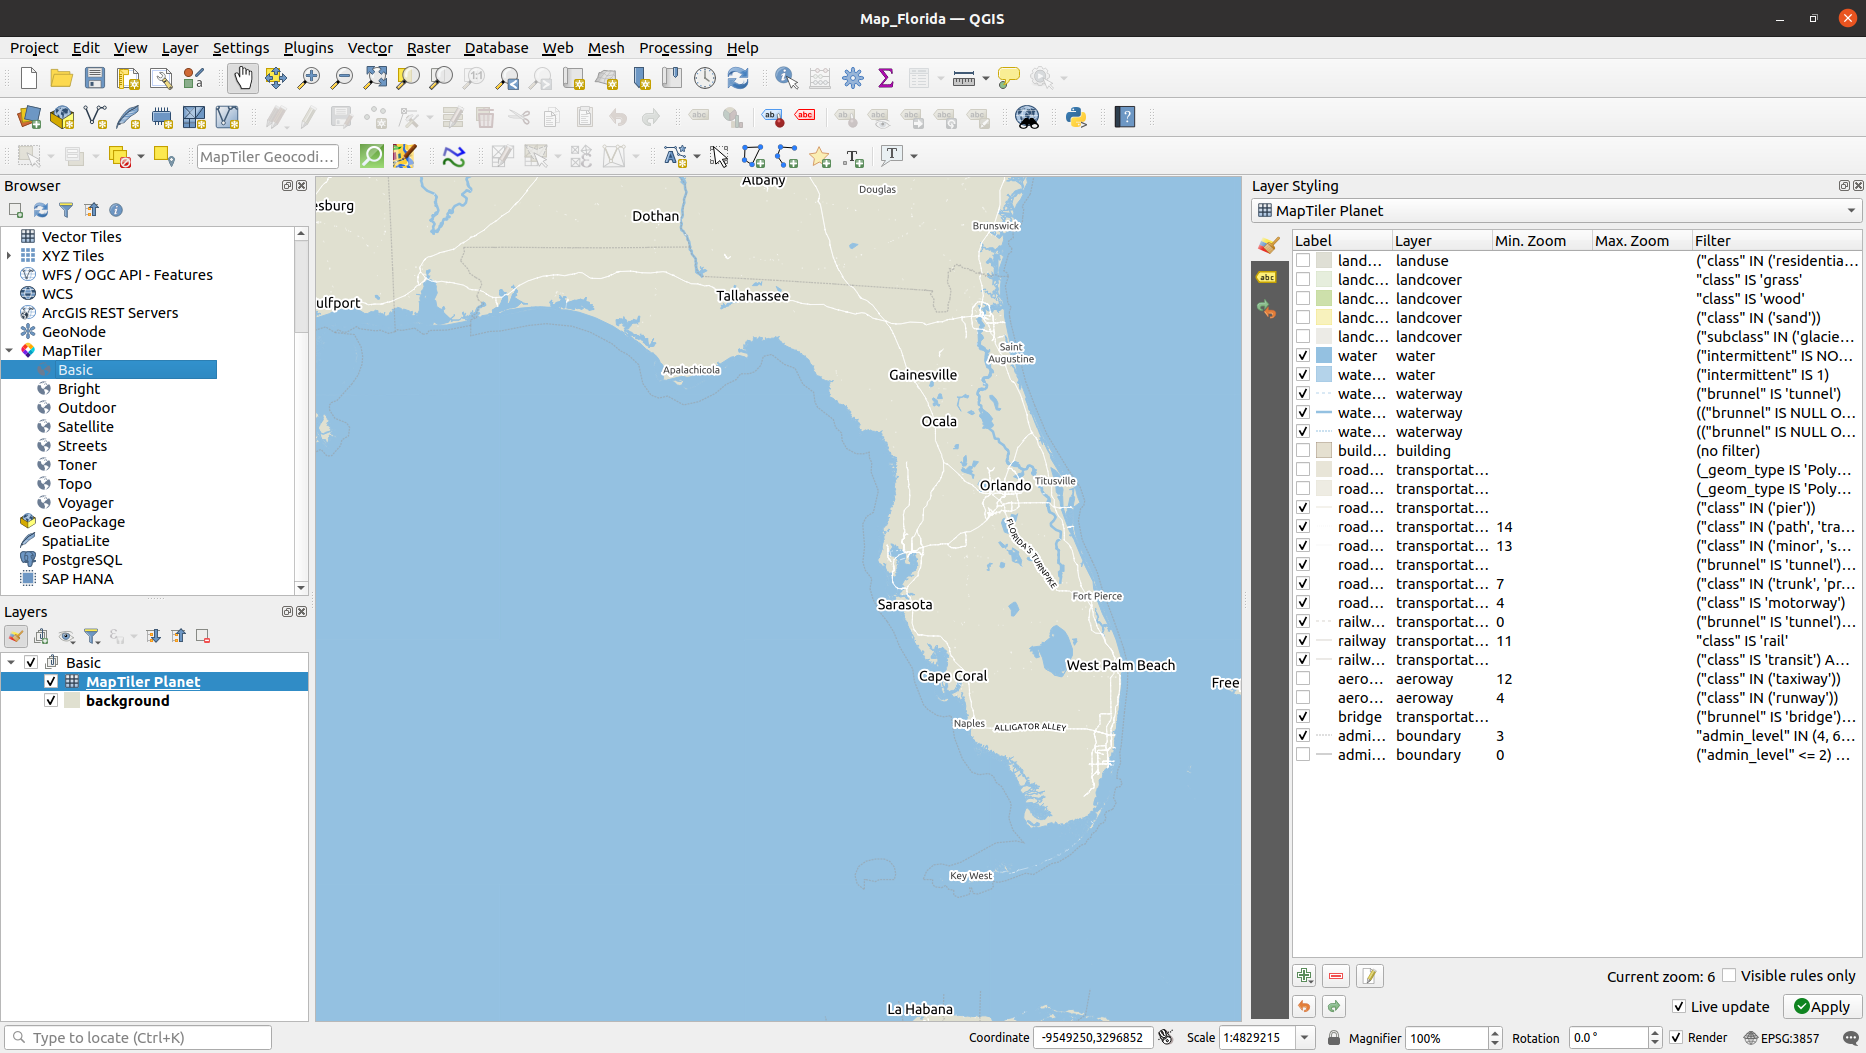Collapse the Basic group in Layers panel
1866x1053 pixels.
11,663
